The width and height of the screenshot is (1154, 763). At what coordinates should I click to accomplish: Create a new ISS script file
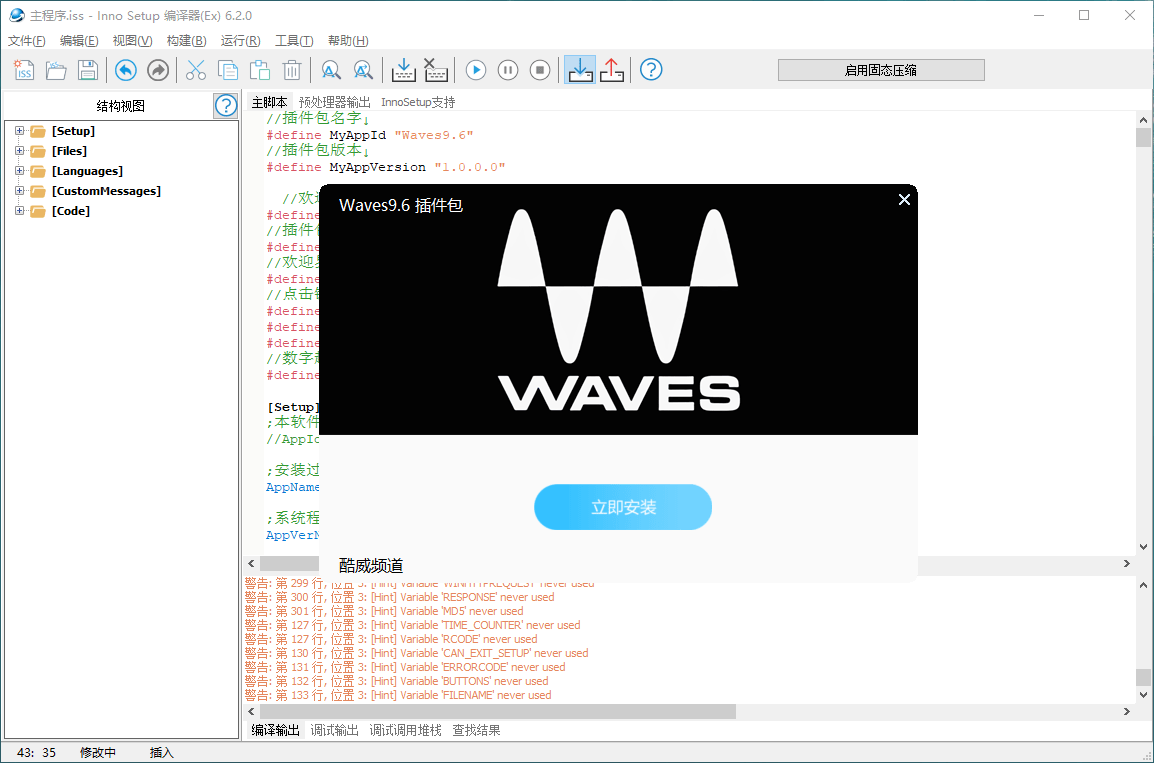click(x=24, y=70)
